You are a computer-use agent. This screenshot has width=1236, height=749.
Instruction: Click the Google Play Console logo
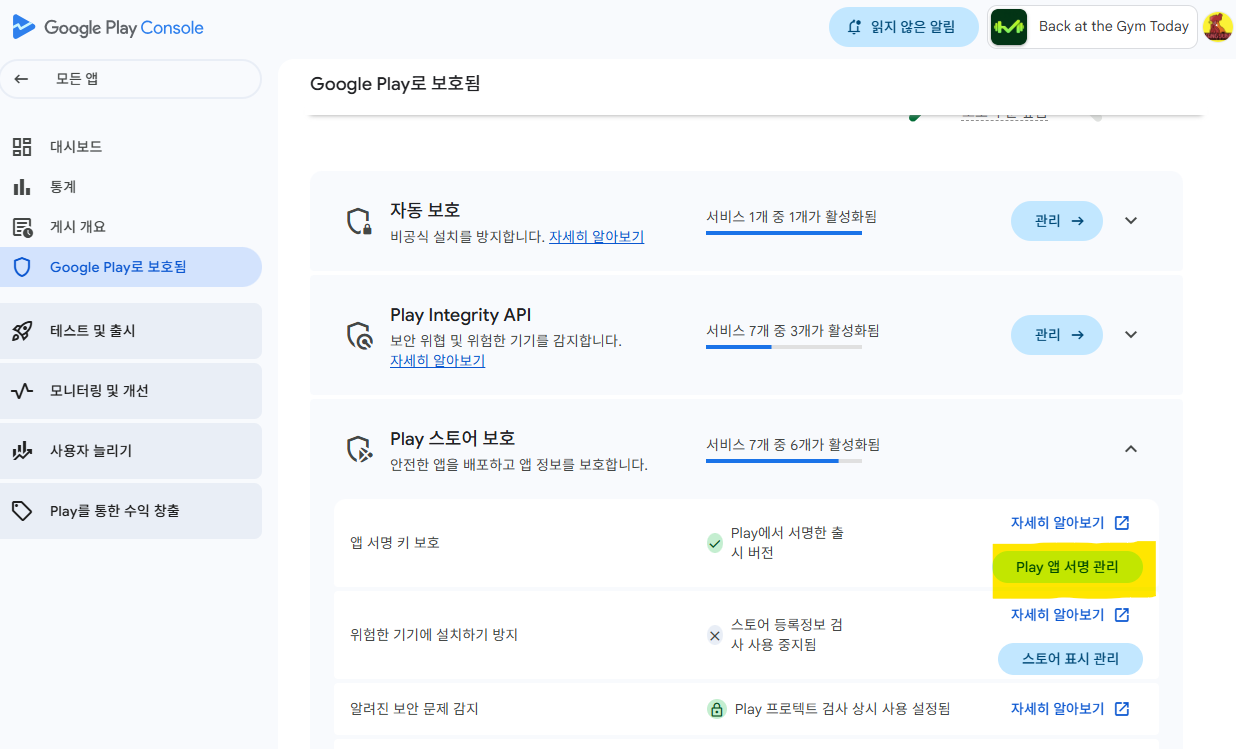click(x=108, y=27)
